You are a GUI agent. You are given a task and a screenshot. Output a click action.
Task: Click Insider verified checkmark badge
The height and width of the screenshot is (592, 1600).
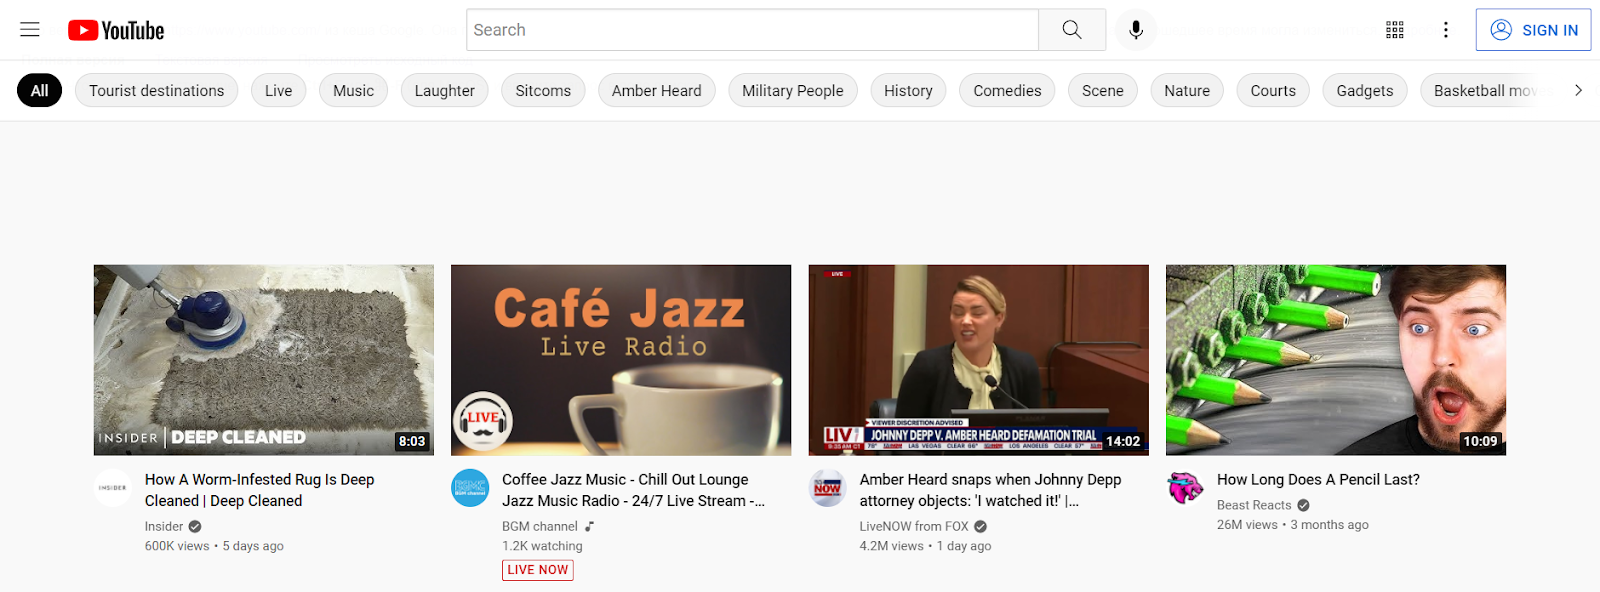coord(195,526)
